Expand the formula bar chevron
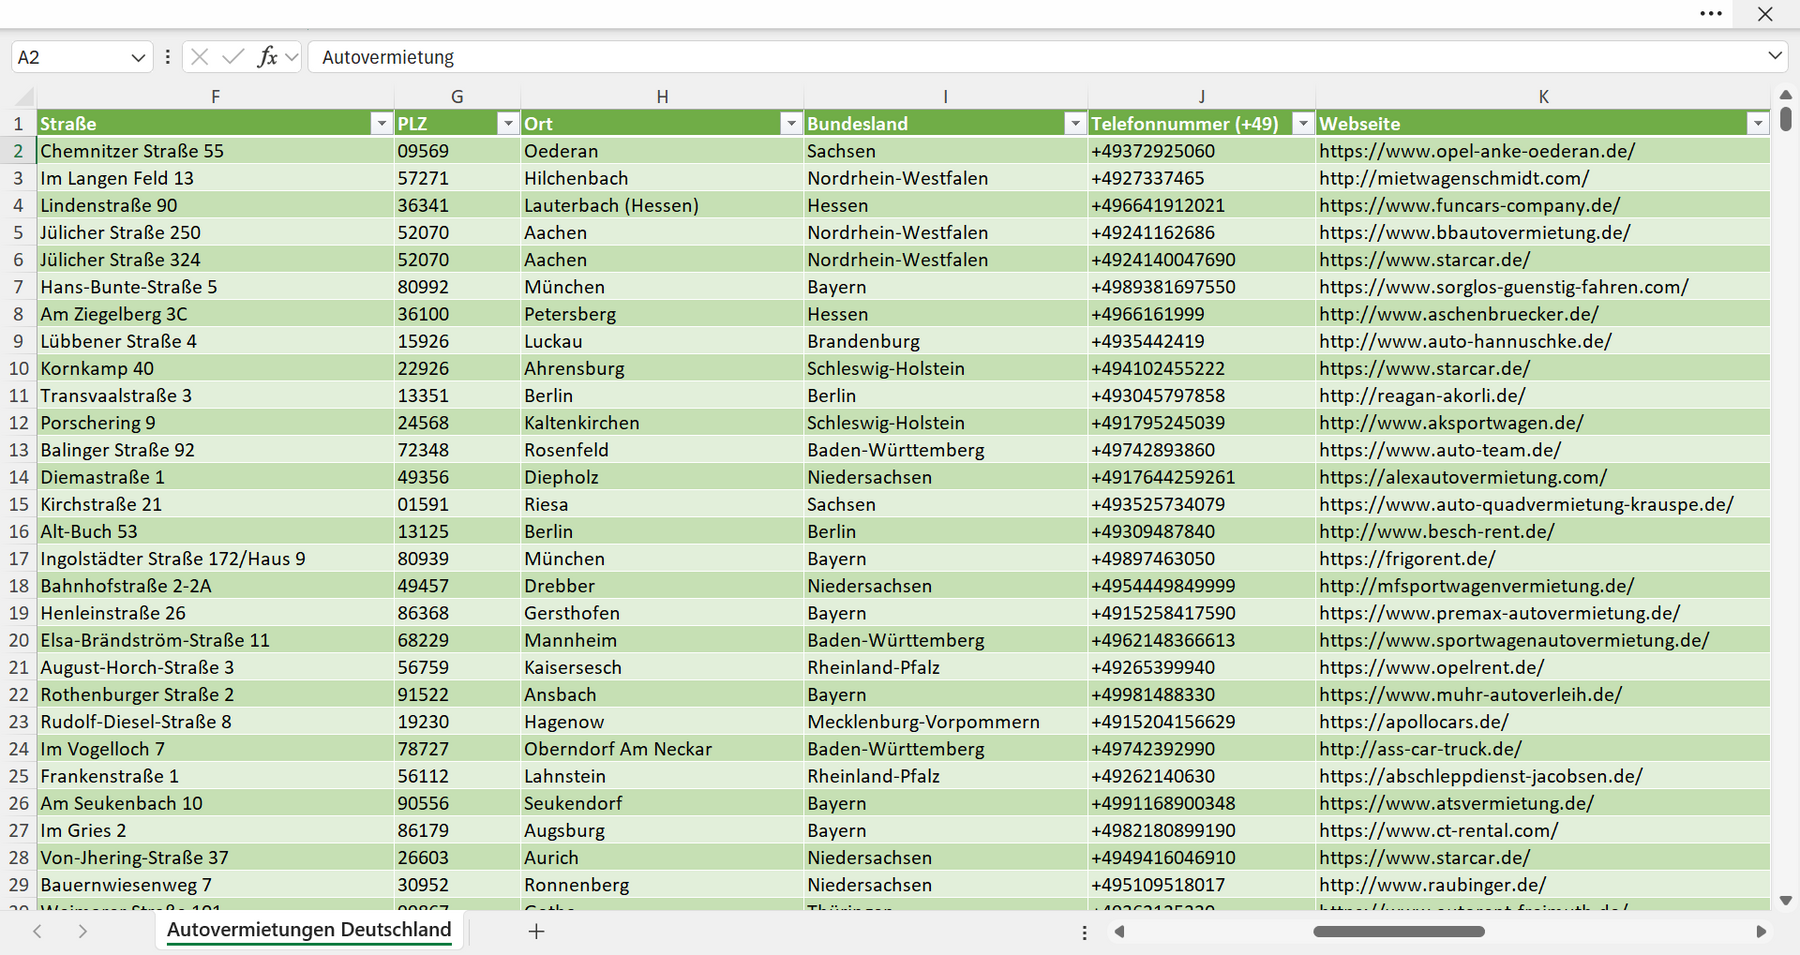This screenshot has height=955, width=1800. (1775, 56)
